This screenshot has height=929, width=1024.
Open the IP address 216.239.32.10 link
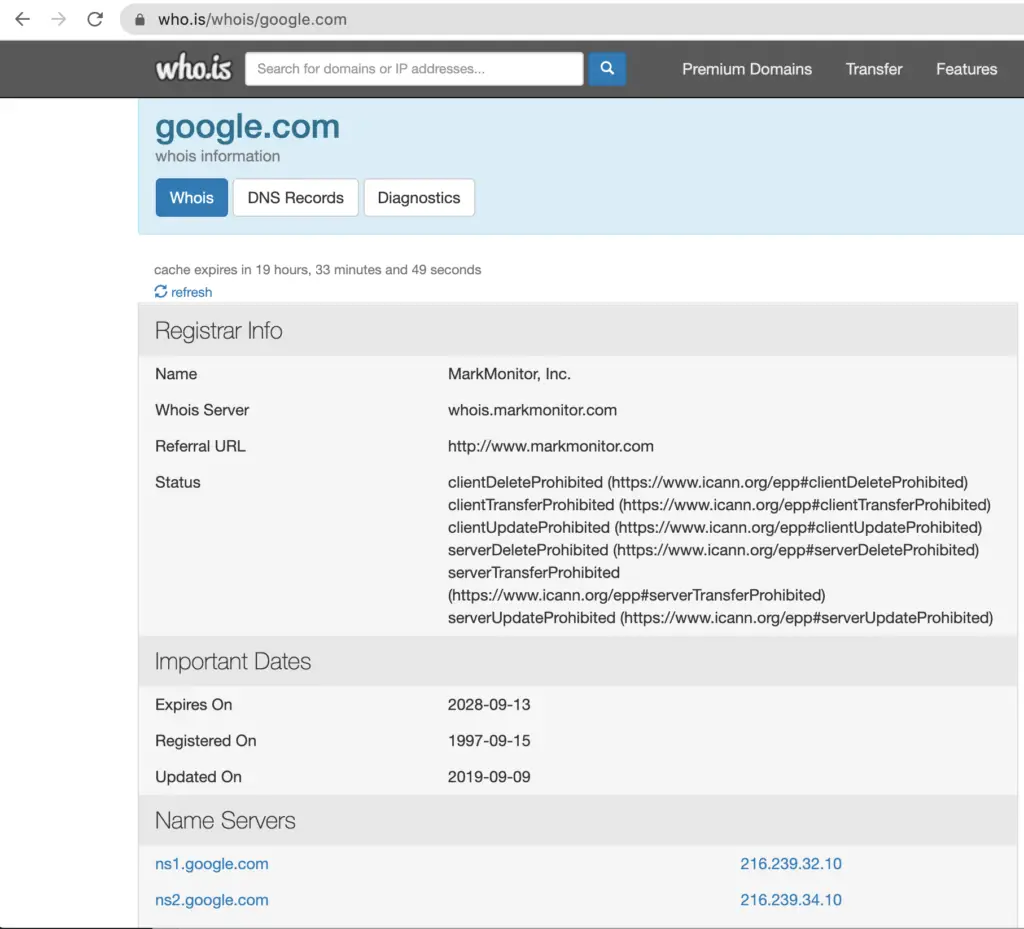791,864
